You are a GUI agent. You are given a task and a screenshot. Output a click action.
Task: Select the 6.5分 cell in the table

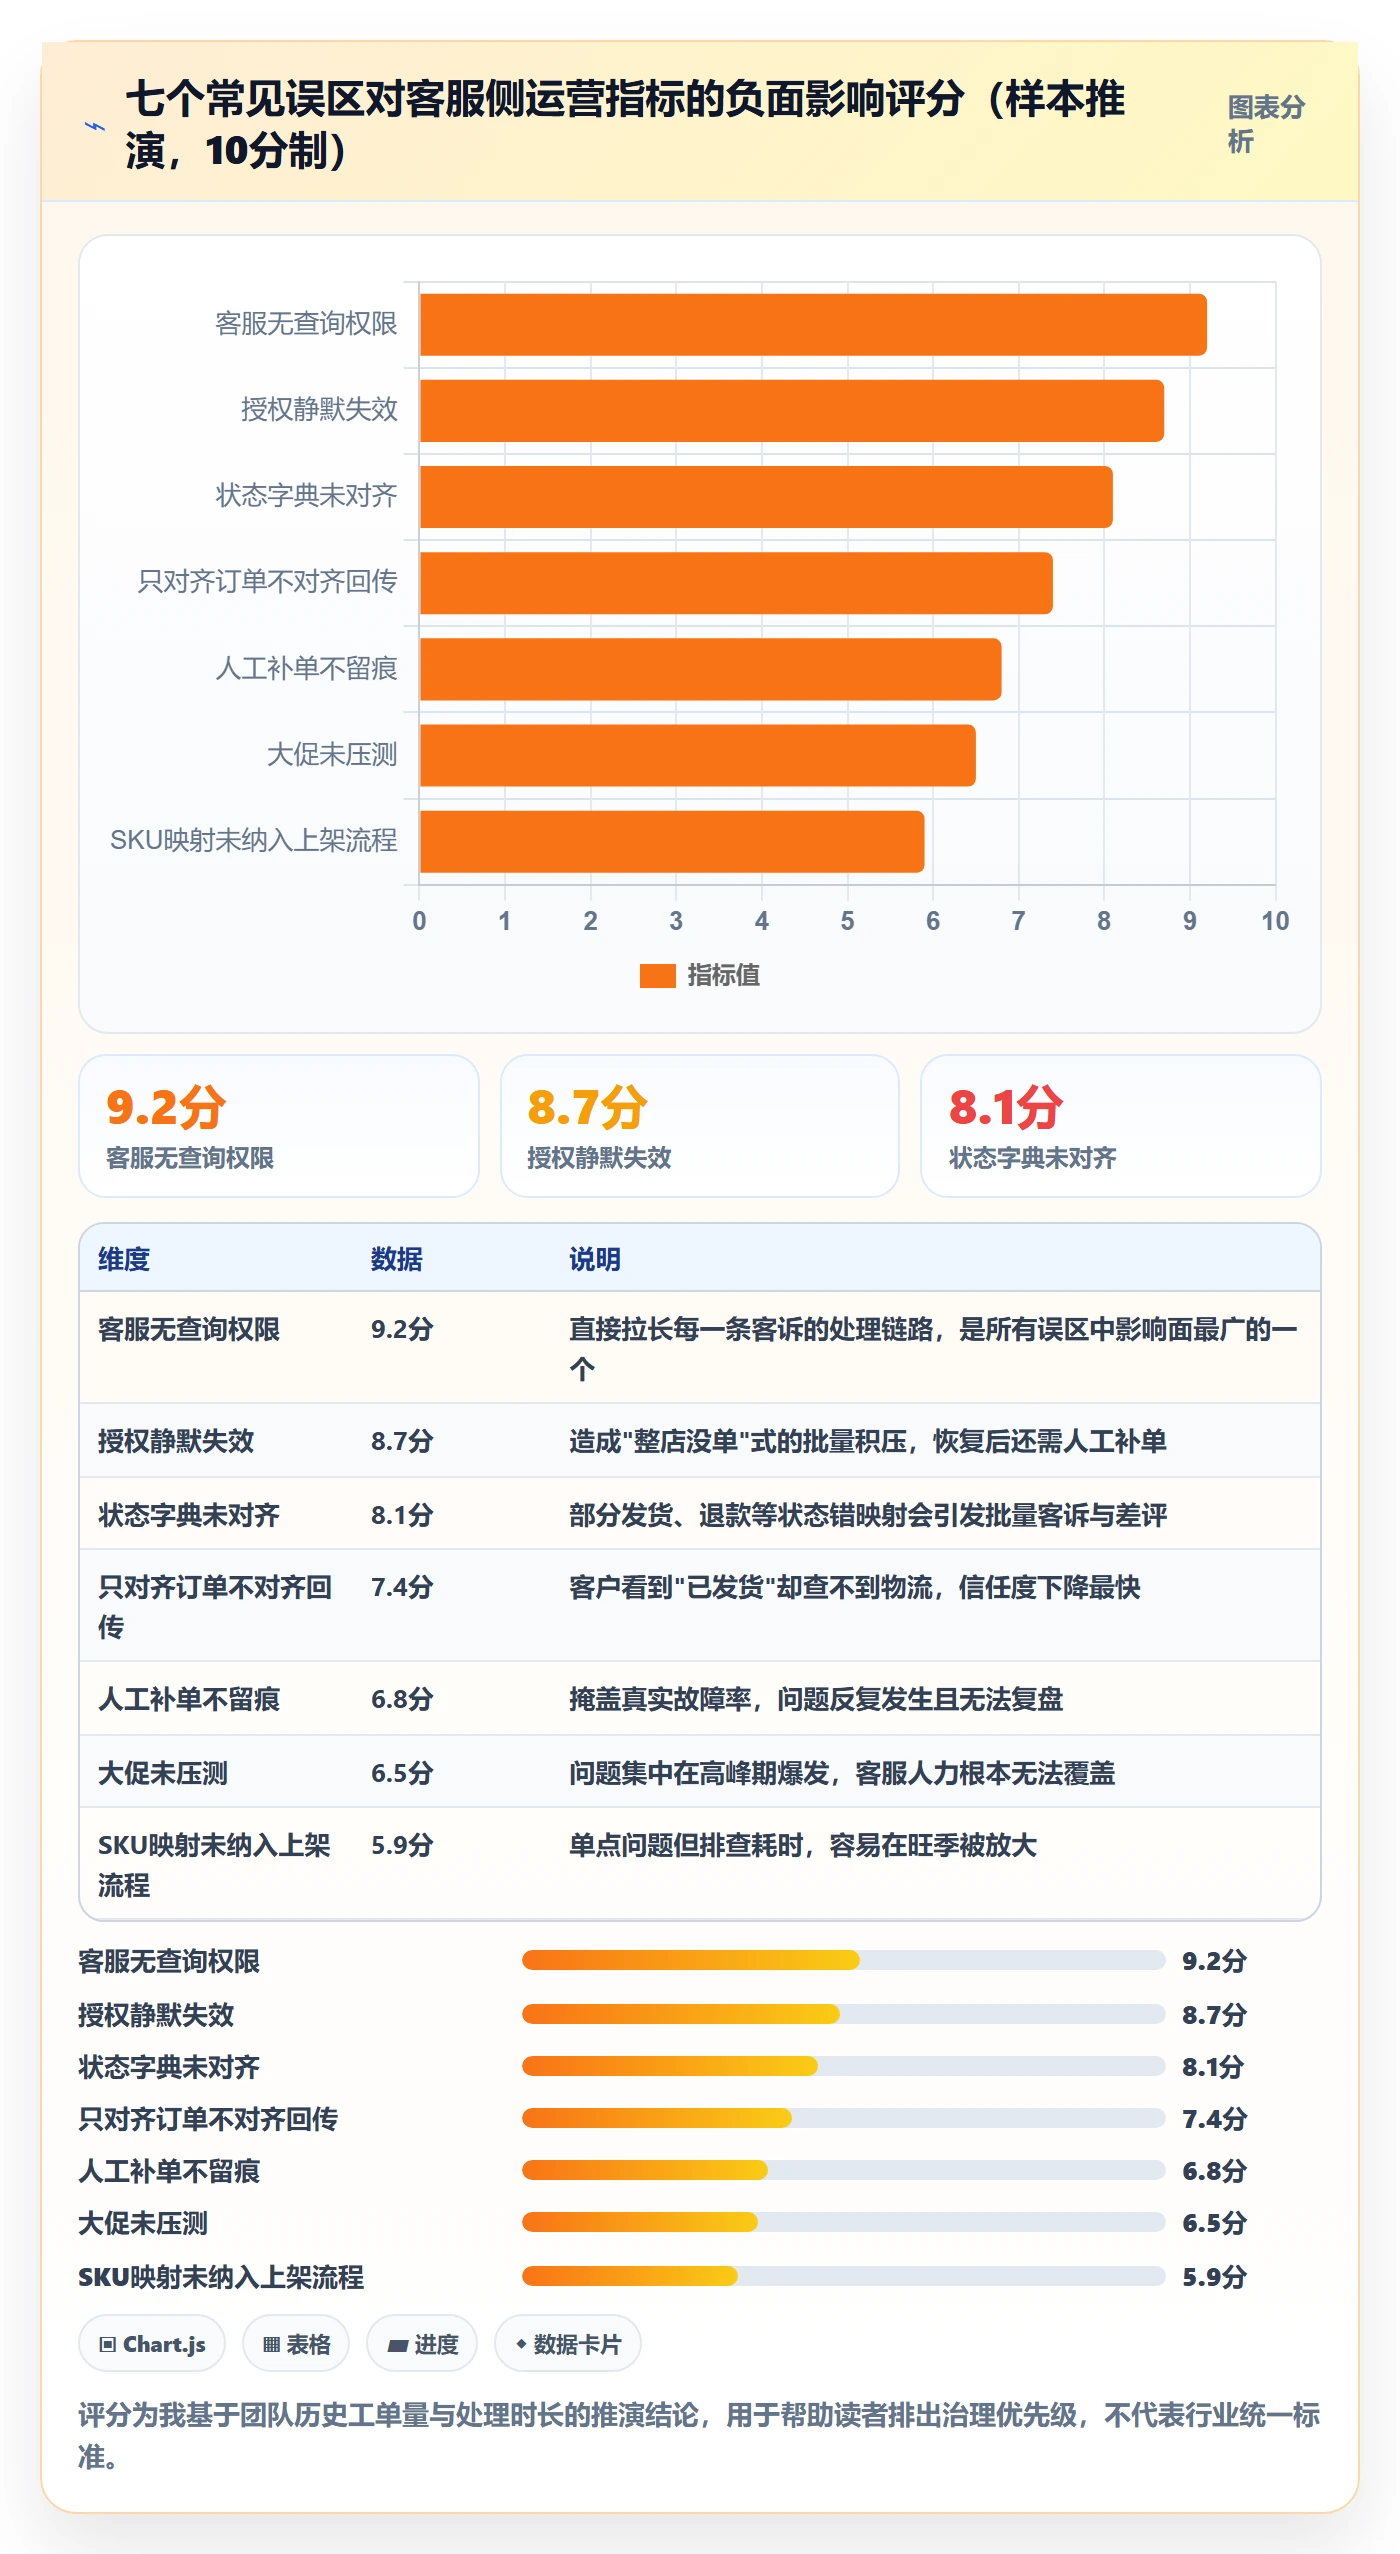point(402,1773)
